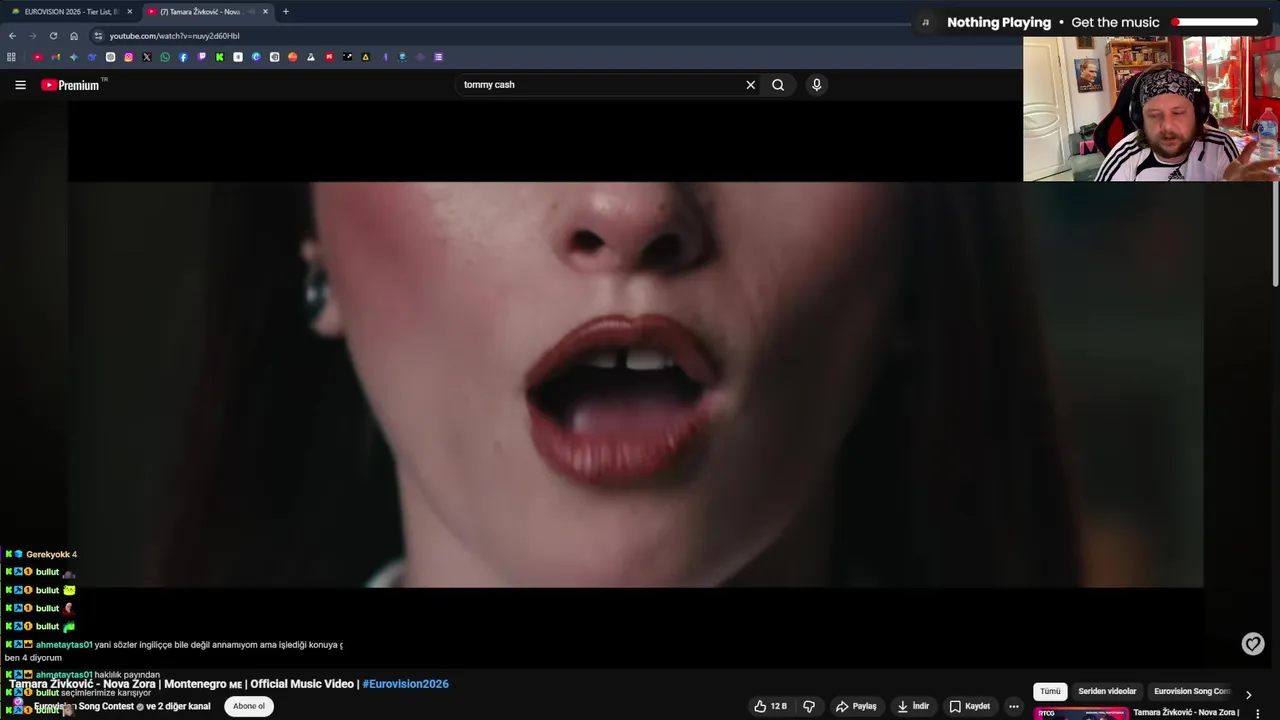The image size is (1280, 720).
Task: Open the Gmail bookmark icon
Action: [56, 57]
